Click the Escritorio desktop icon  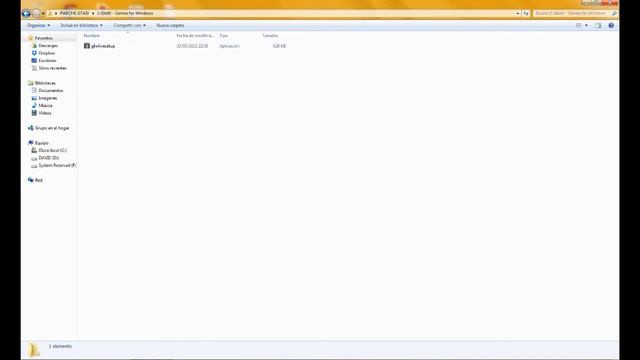tap(34, 60)
